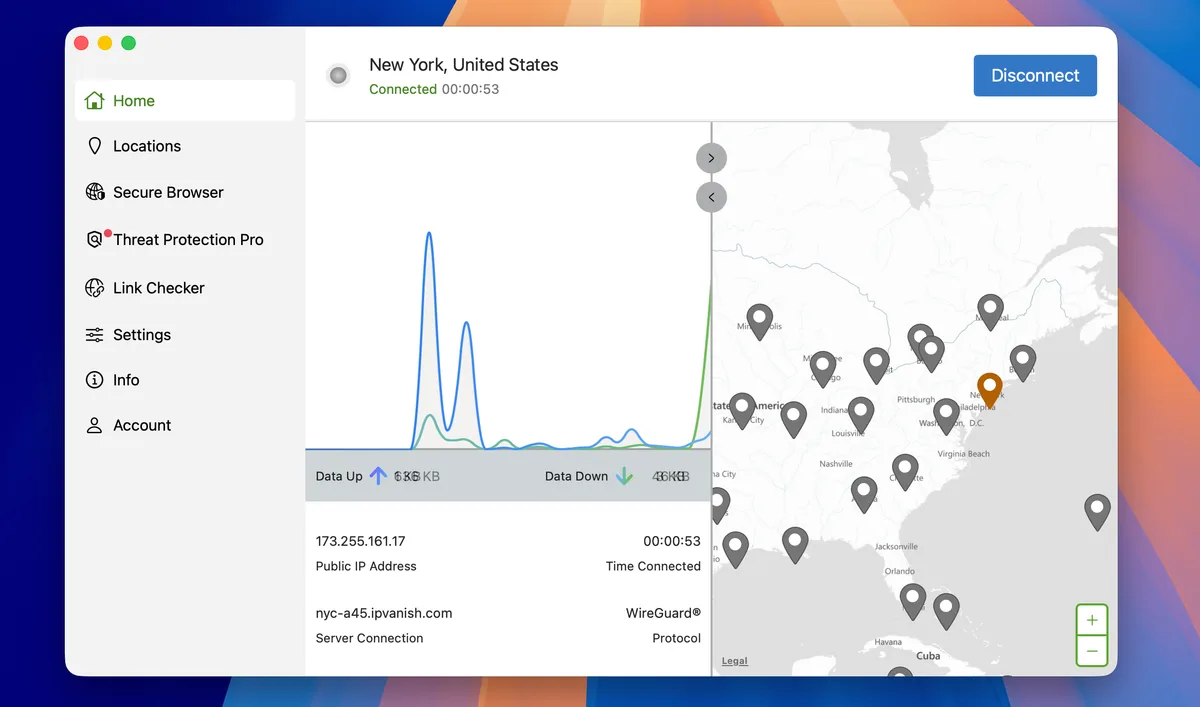Click the WireGuard® protocol value
The width and height of the screenshot is (1200, 707).
(663, 613)
